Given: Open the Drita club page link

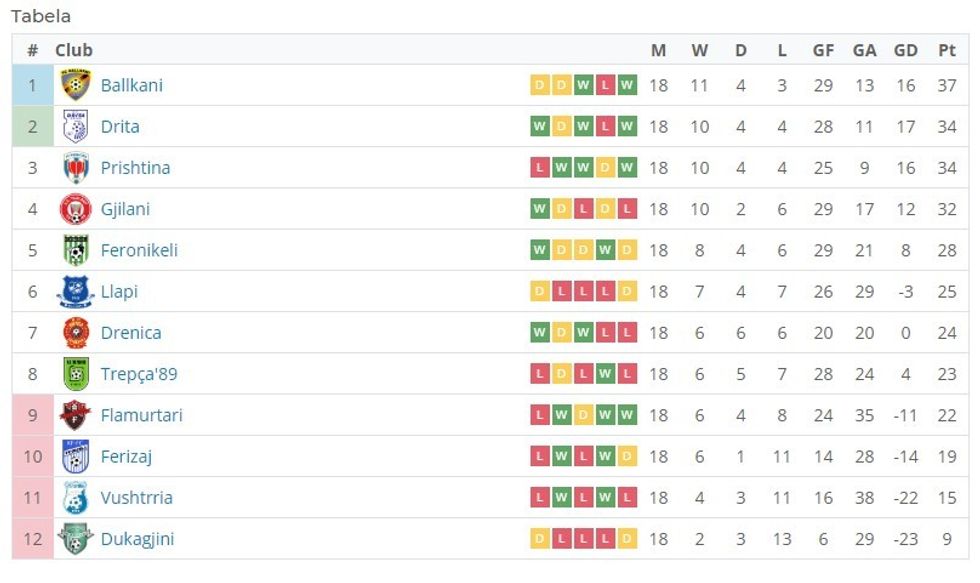Looking at the screenshot, I should (120, 127).
